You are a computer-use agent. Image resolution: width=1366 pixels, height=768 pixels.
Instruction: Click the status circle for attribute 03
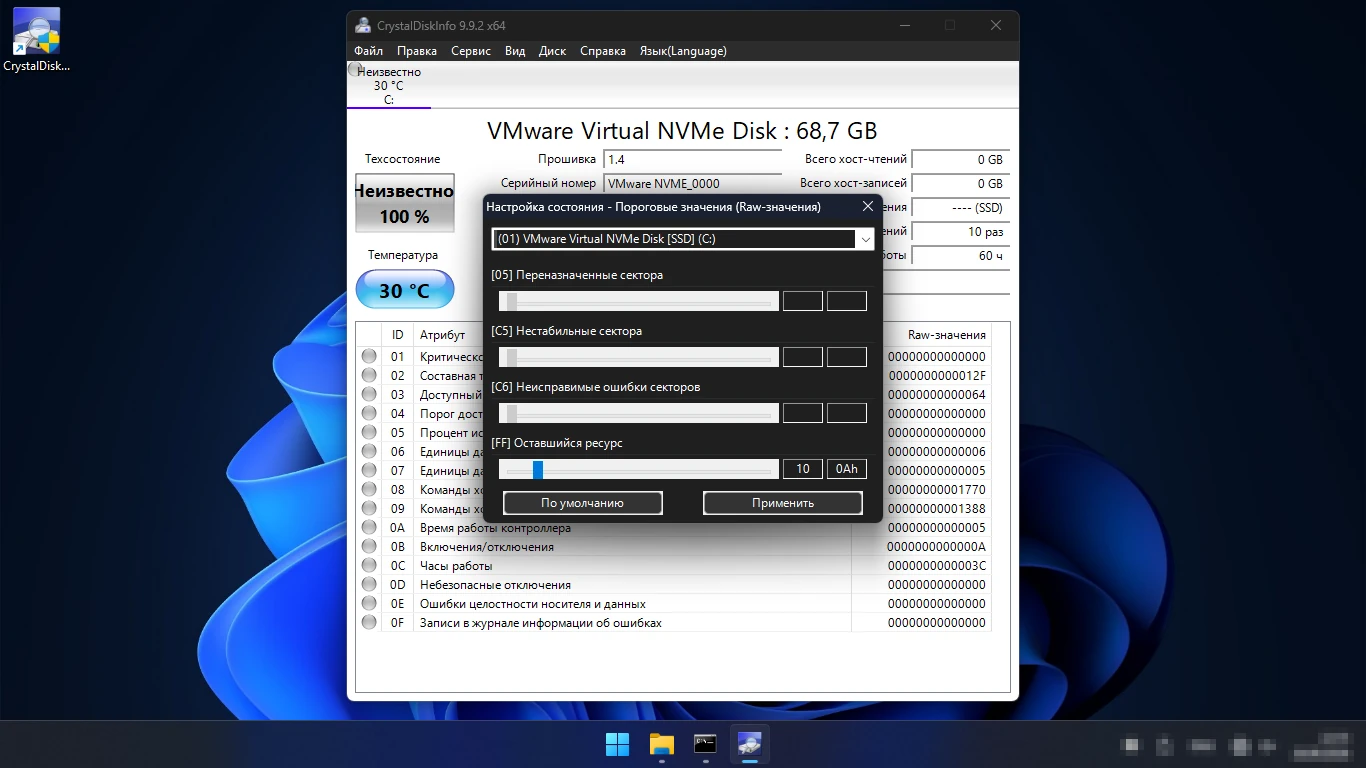click(369, 395)
